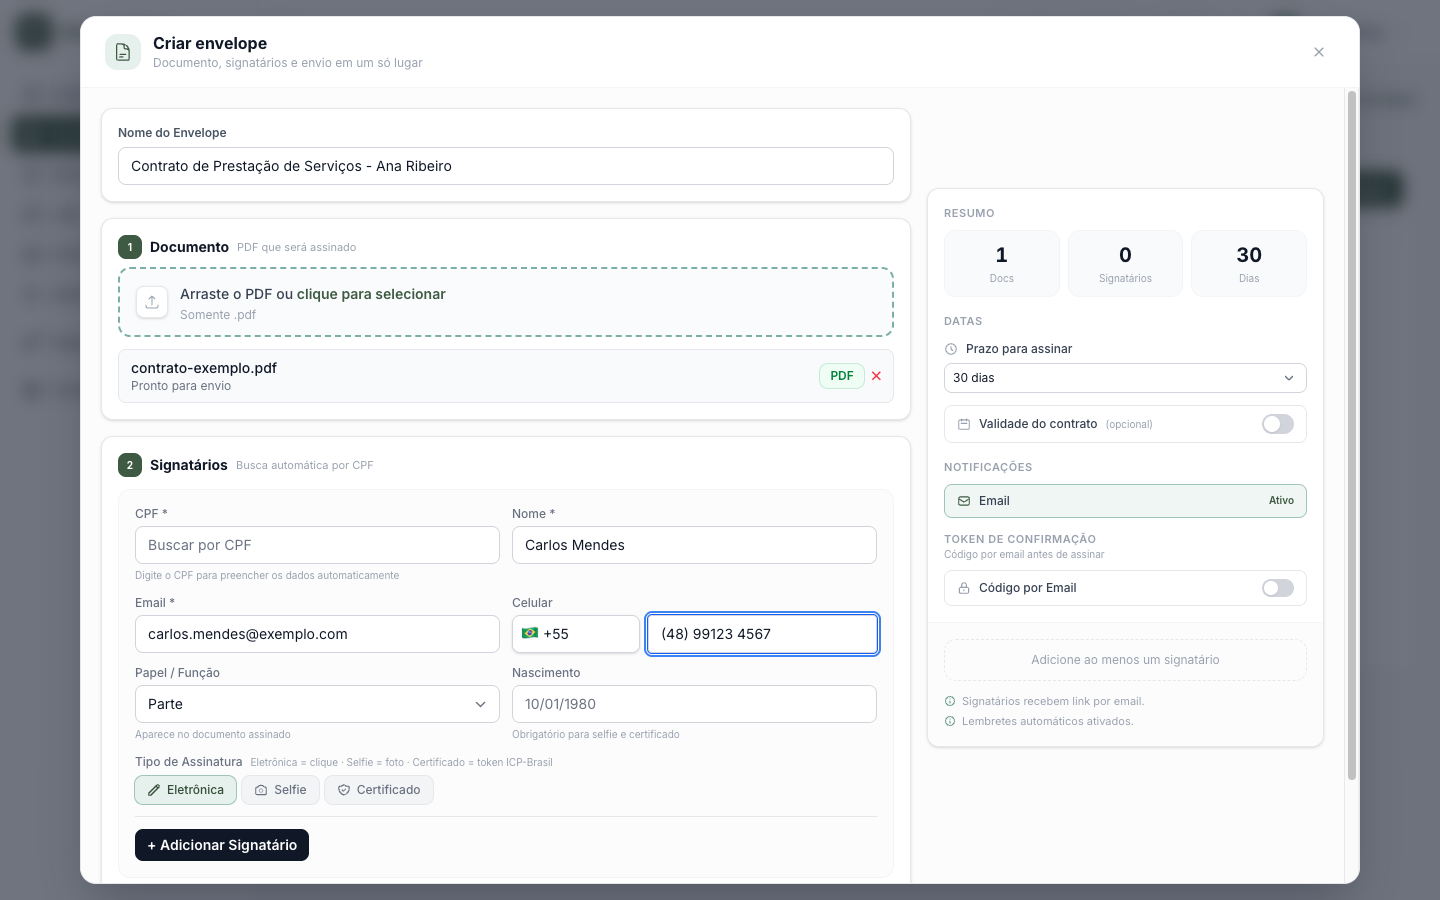Click the clock icon next to Prazo para assinar
Image resolution: width=1440 pixels, height=900 pixels.
point(951,349)
